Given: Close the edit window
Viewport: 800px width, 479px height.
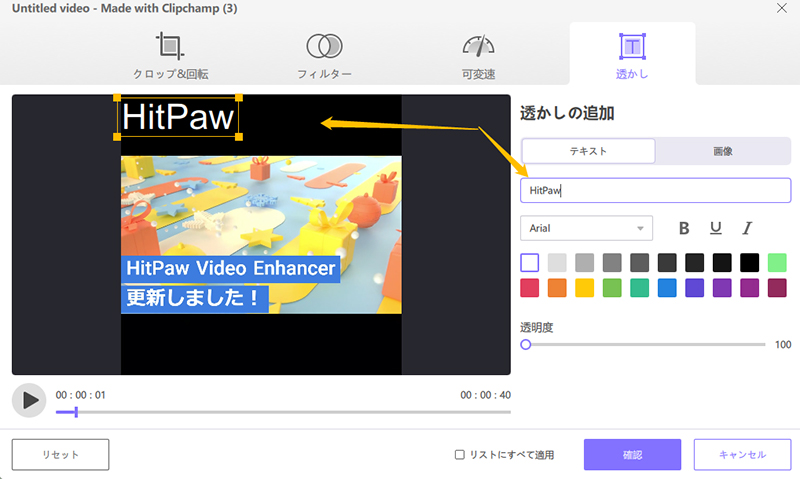Looking at the screenshot, I should coord(782,8).
